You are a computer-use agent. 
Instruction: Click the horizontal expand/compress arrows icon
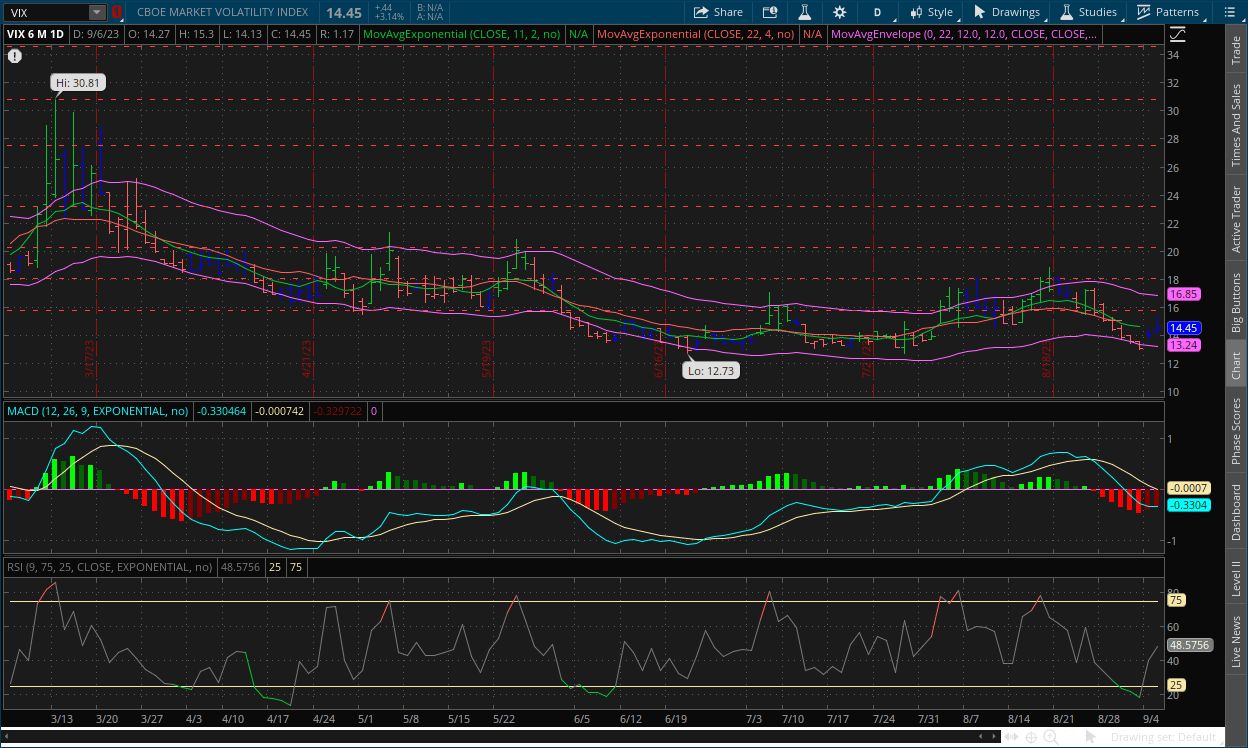1013,738
